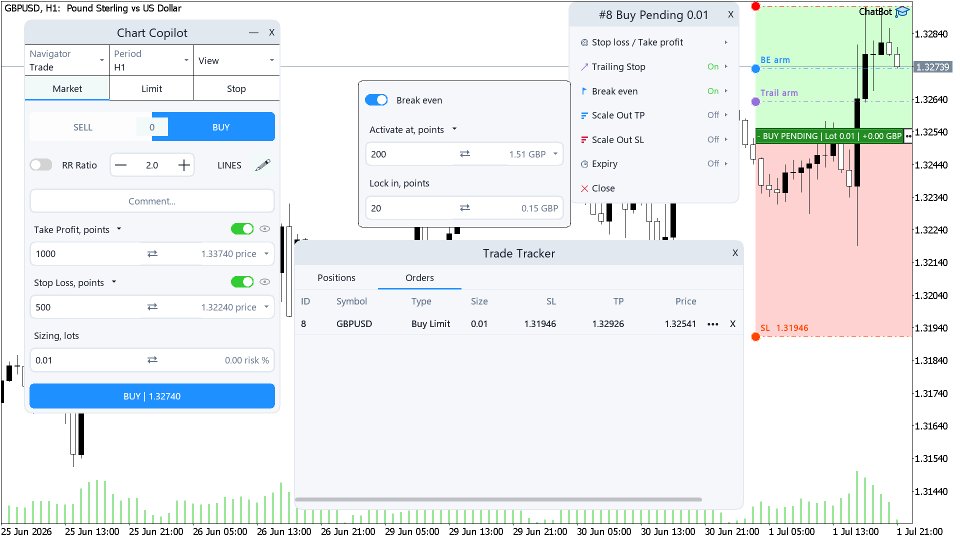This screenshot has width=960, height=540.
Task: Open the 1.33740 price dropdown arrow
Action: coord(266,253)
